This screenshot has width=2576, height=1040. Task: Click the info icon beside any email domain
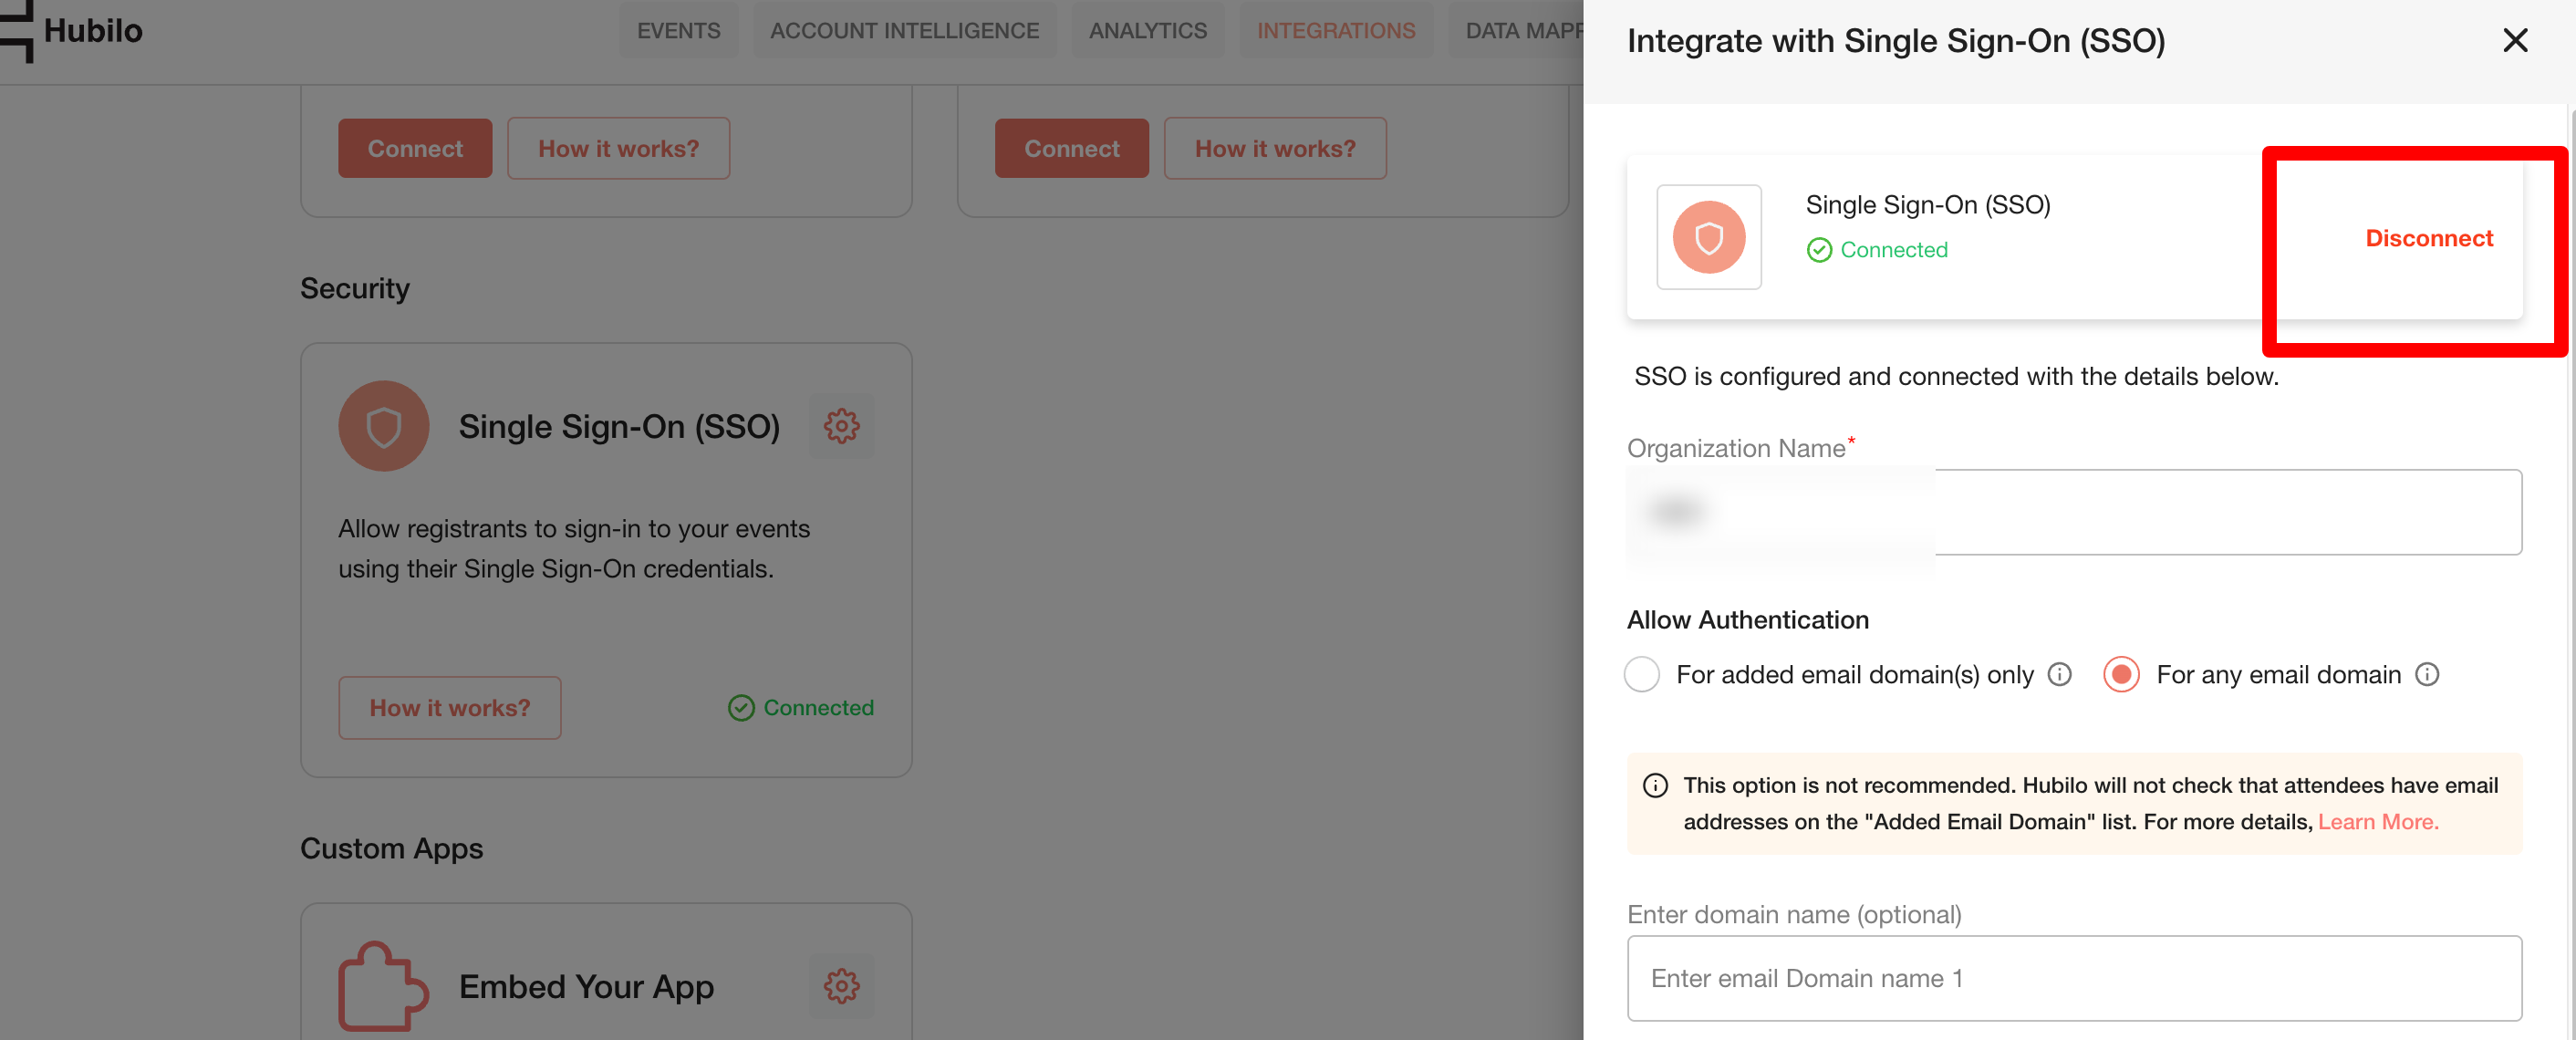(x=2427, y=675)
